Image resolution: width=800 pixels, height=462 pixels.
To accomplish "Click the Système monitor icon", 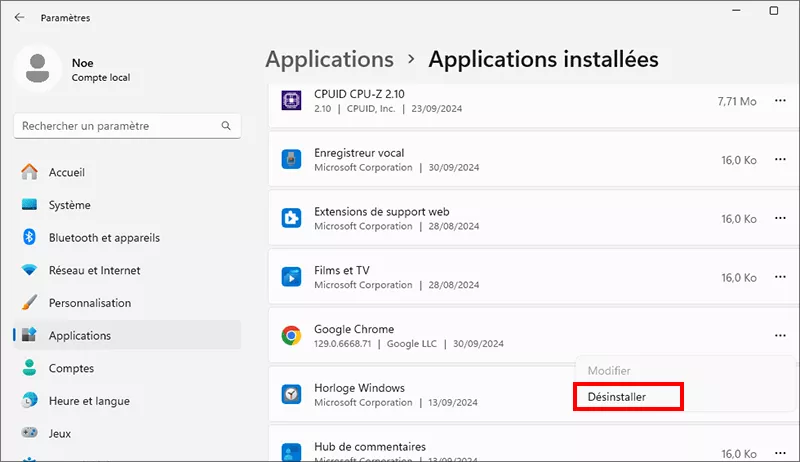I will 30,204.
